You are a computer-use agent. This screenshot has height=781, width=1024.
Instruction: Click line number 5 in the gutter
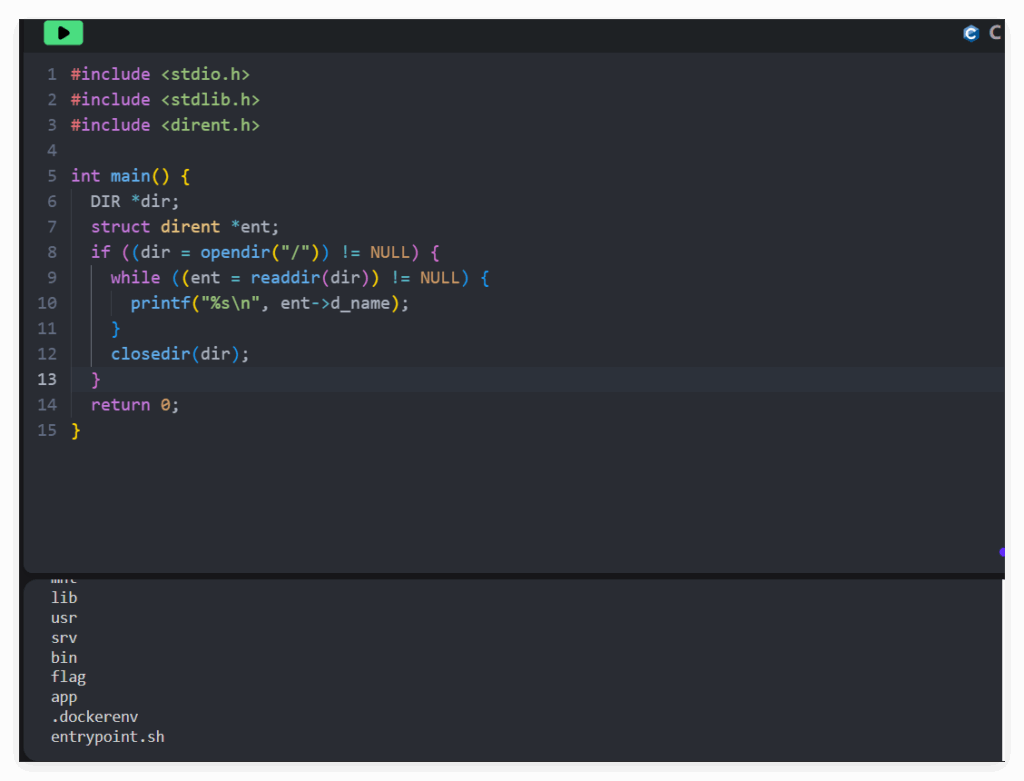[x=51, y=176]
